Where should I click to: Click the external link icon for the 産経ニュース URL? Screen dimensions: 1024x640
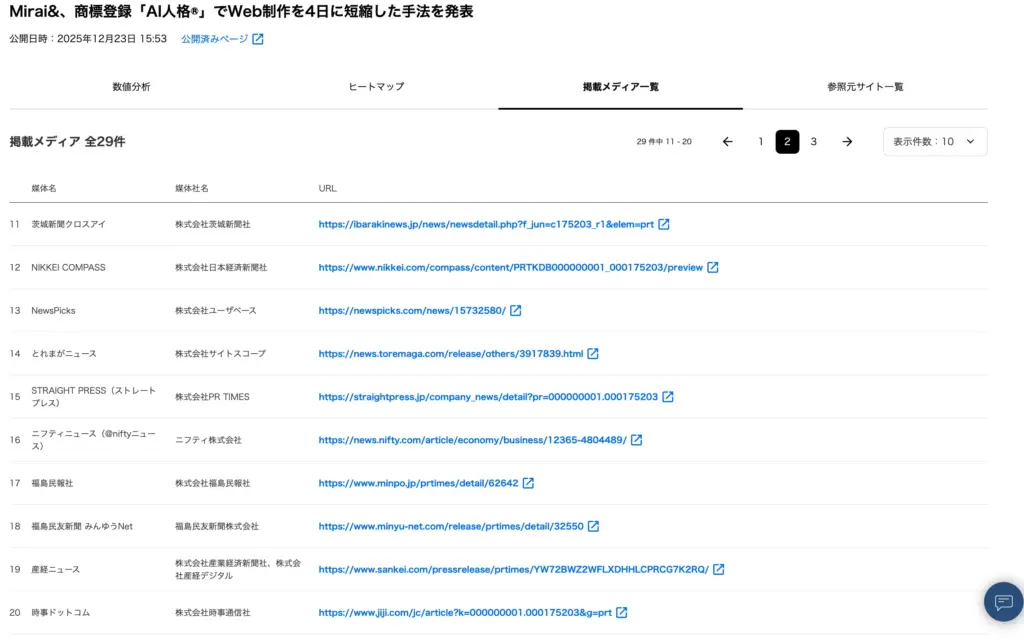716,569
